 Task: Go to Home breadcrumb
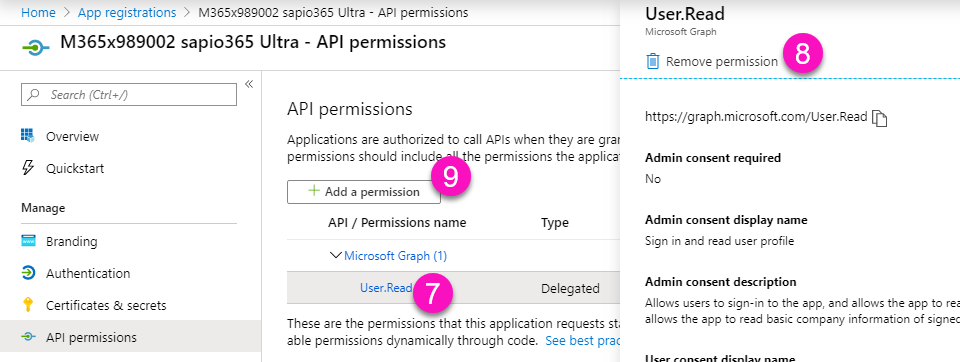click(x=38, y=12)
